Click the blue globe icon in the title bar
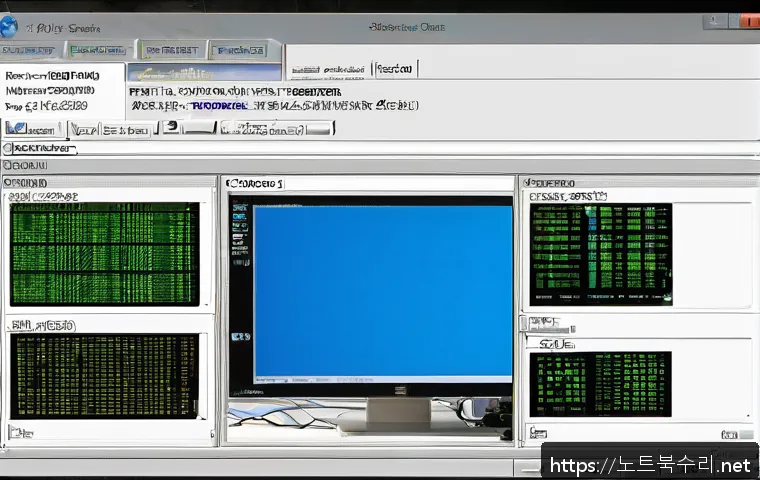 (x=8, y=27)
